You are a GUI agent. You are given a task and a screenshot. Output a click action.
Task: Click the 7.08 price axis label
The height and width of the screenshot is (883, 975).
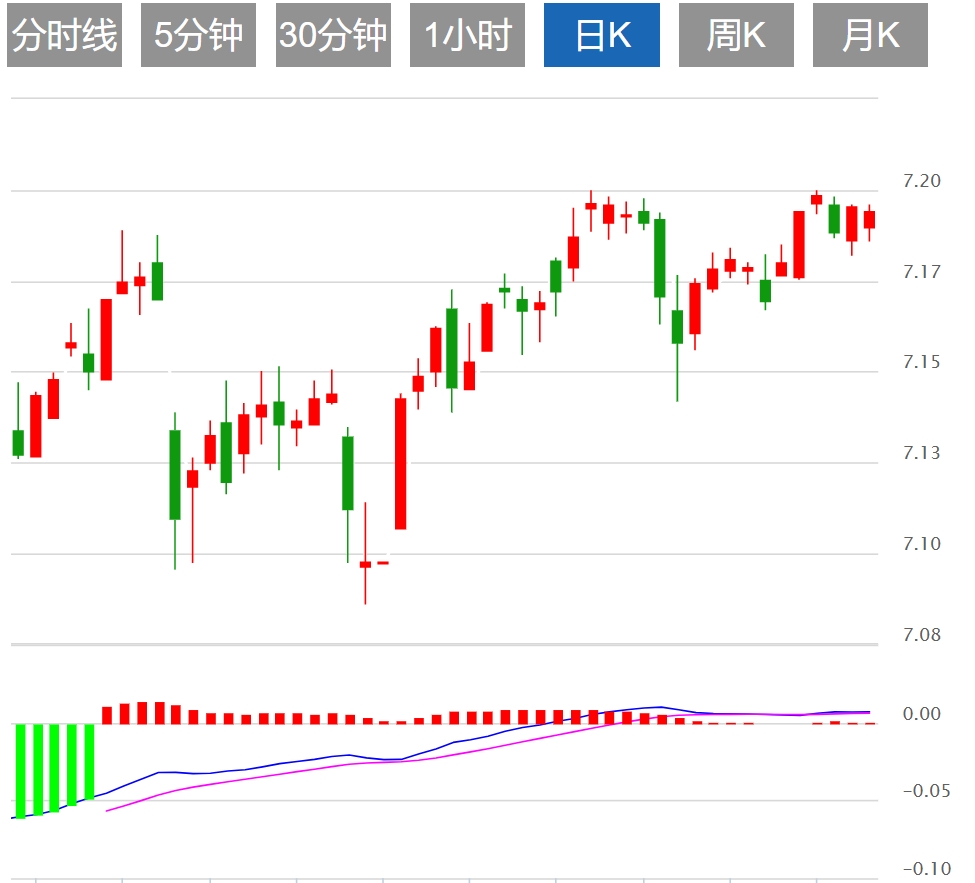tap(921, 634)
